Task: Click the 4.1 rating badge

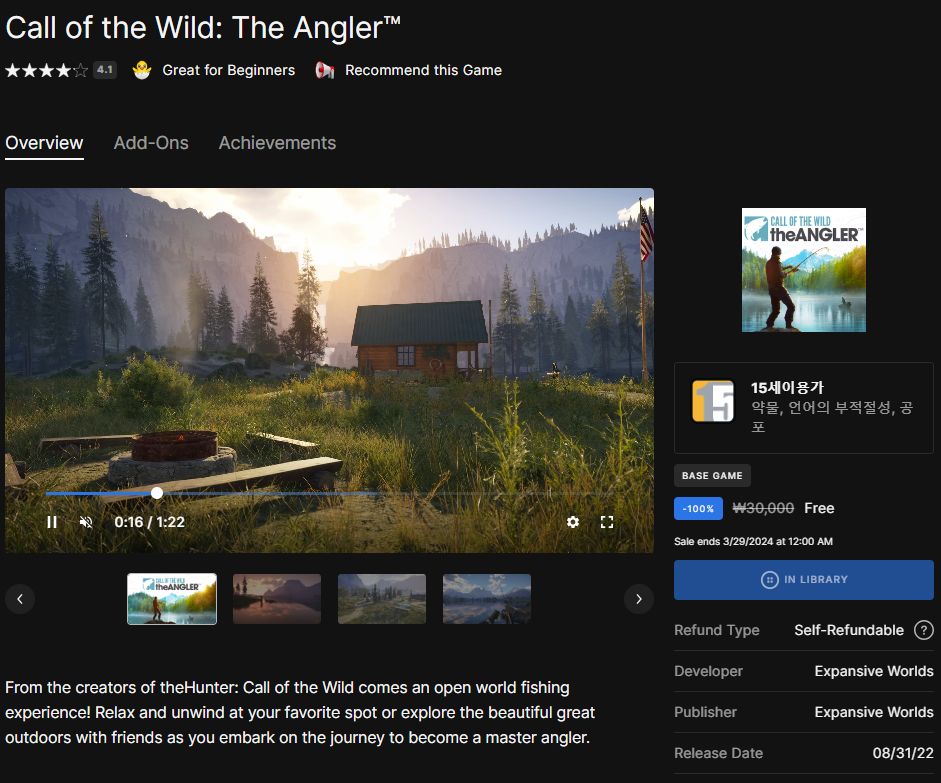Action: click(x=105, y=70)
